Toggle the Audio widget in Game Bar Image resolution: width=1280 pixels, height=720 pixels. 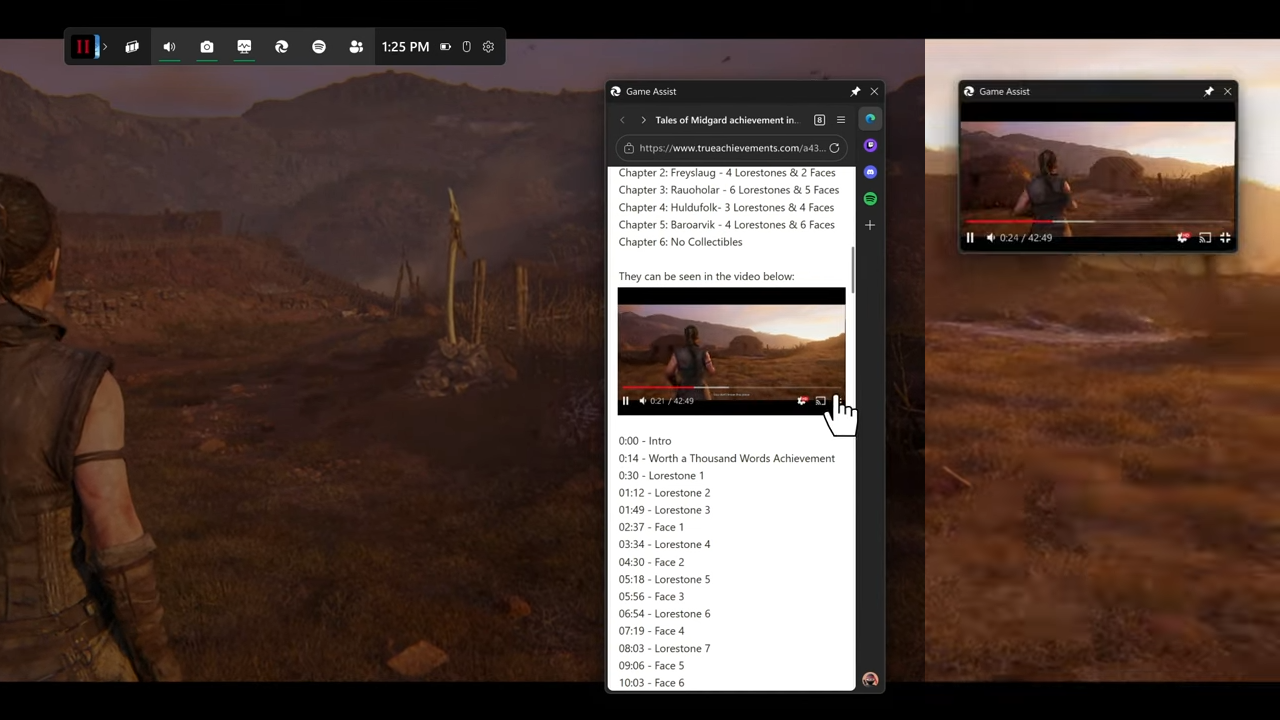tap(169, 47)
